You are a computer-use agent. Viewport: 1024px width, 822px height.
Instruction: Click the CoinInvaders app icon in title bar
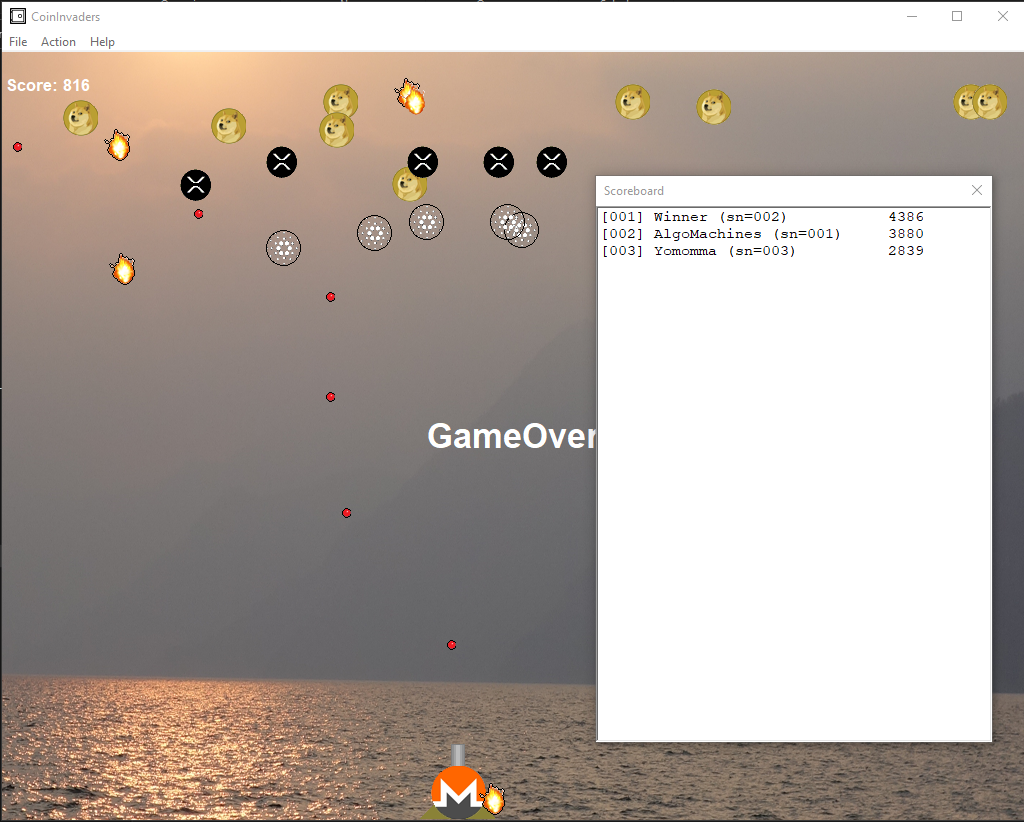point(18,16)
